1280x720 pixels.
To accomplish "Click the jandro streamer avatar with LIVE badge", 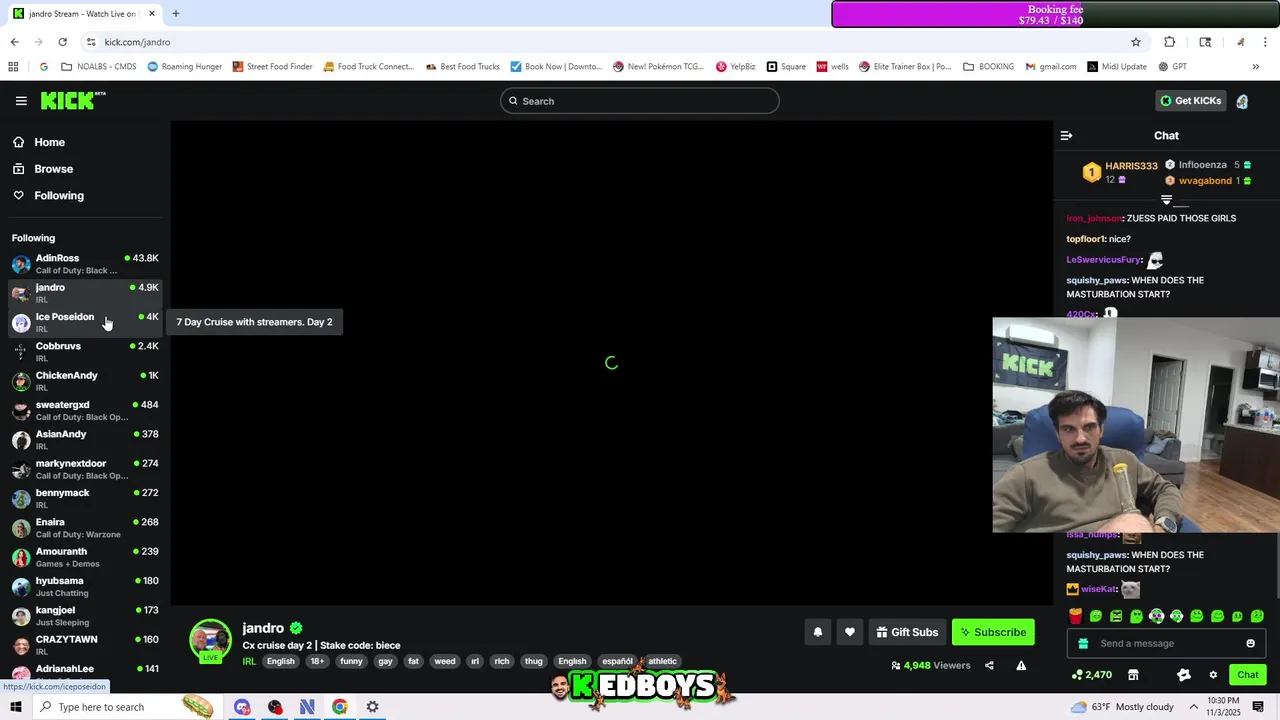I will pyautogui.click(x=210, y=641).
